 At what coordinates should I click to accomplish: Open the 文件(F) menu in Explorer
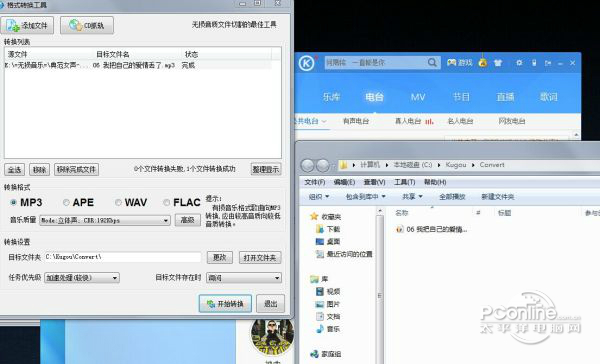[x=315, y=182]
